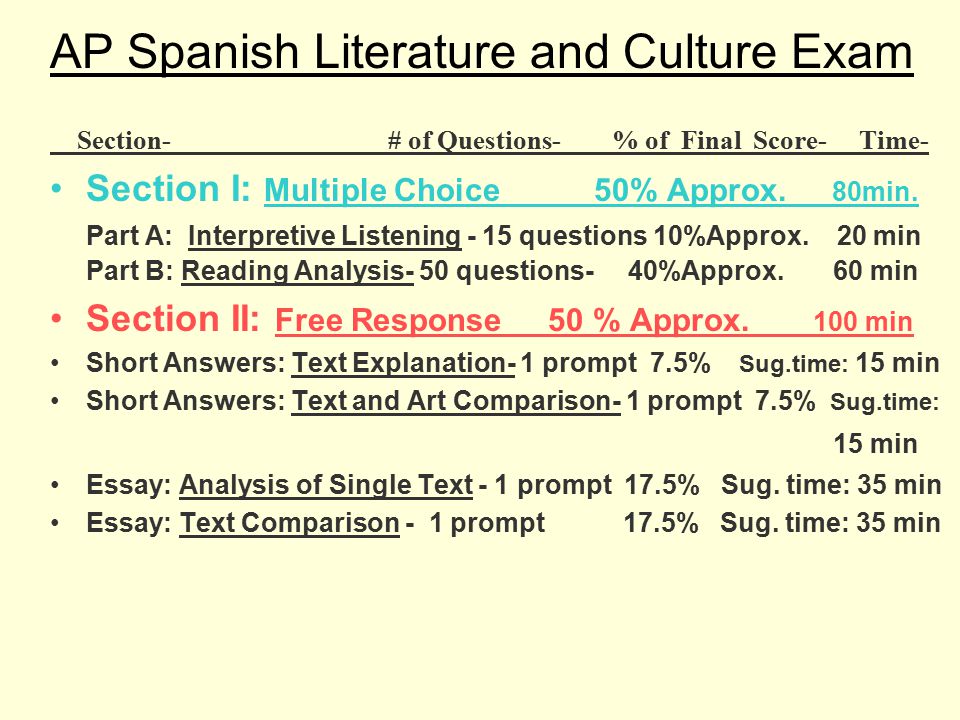
Task: Click the 100 min red time label
Action: [x=863, y=321]
